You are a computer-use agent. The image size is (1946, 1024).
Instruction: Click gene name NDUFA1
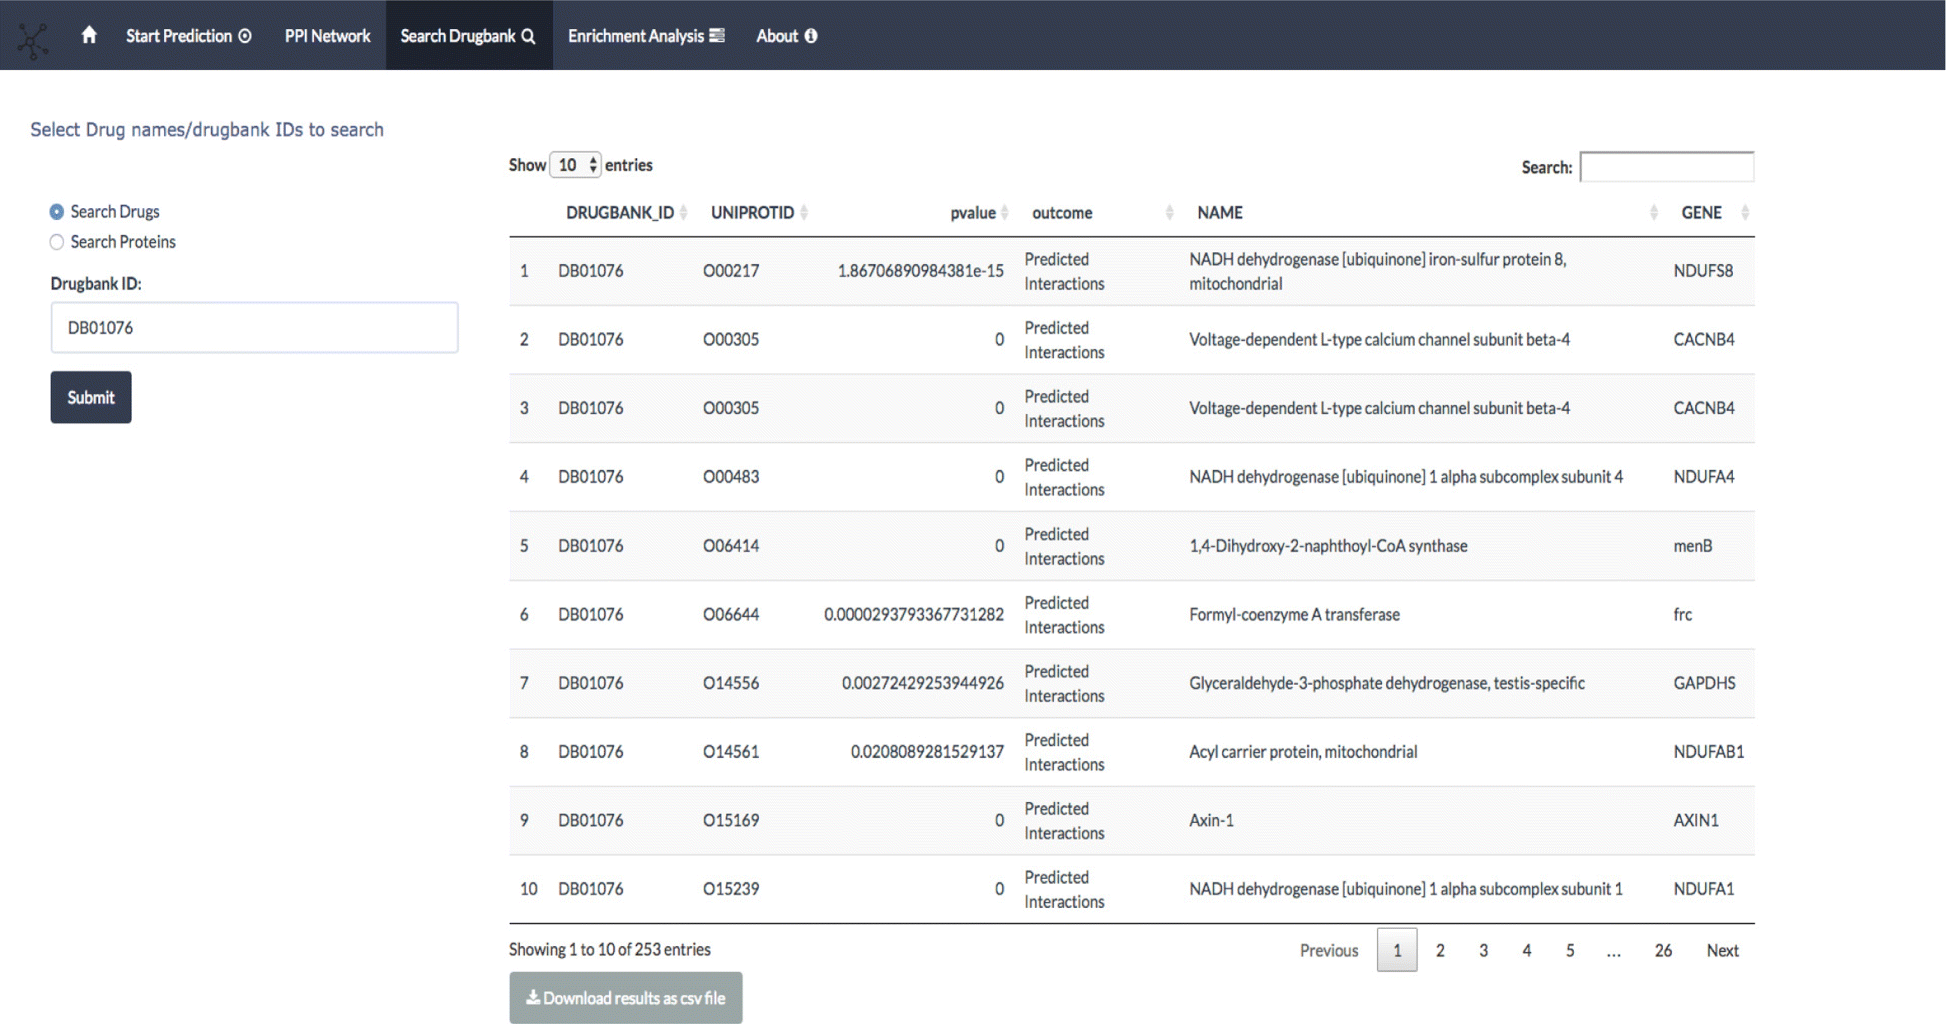tap(1704, 889)
